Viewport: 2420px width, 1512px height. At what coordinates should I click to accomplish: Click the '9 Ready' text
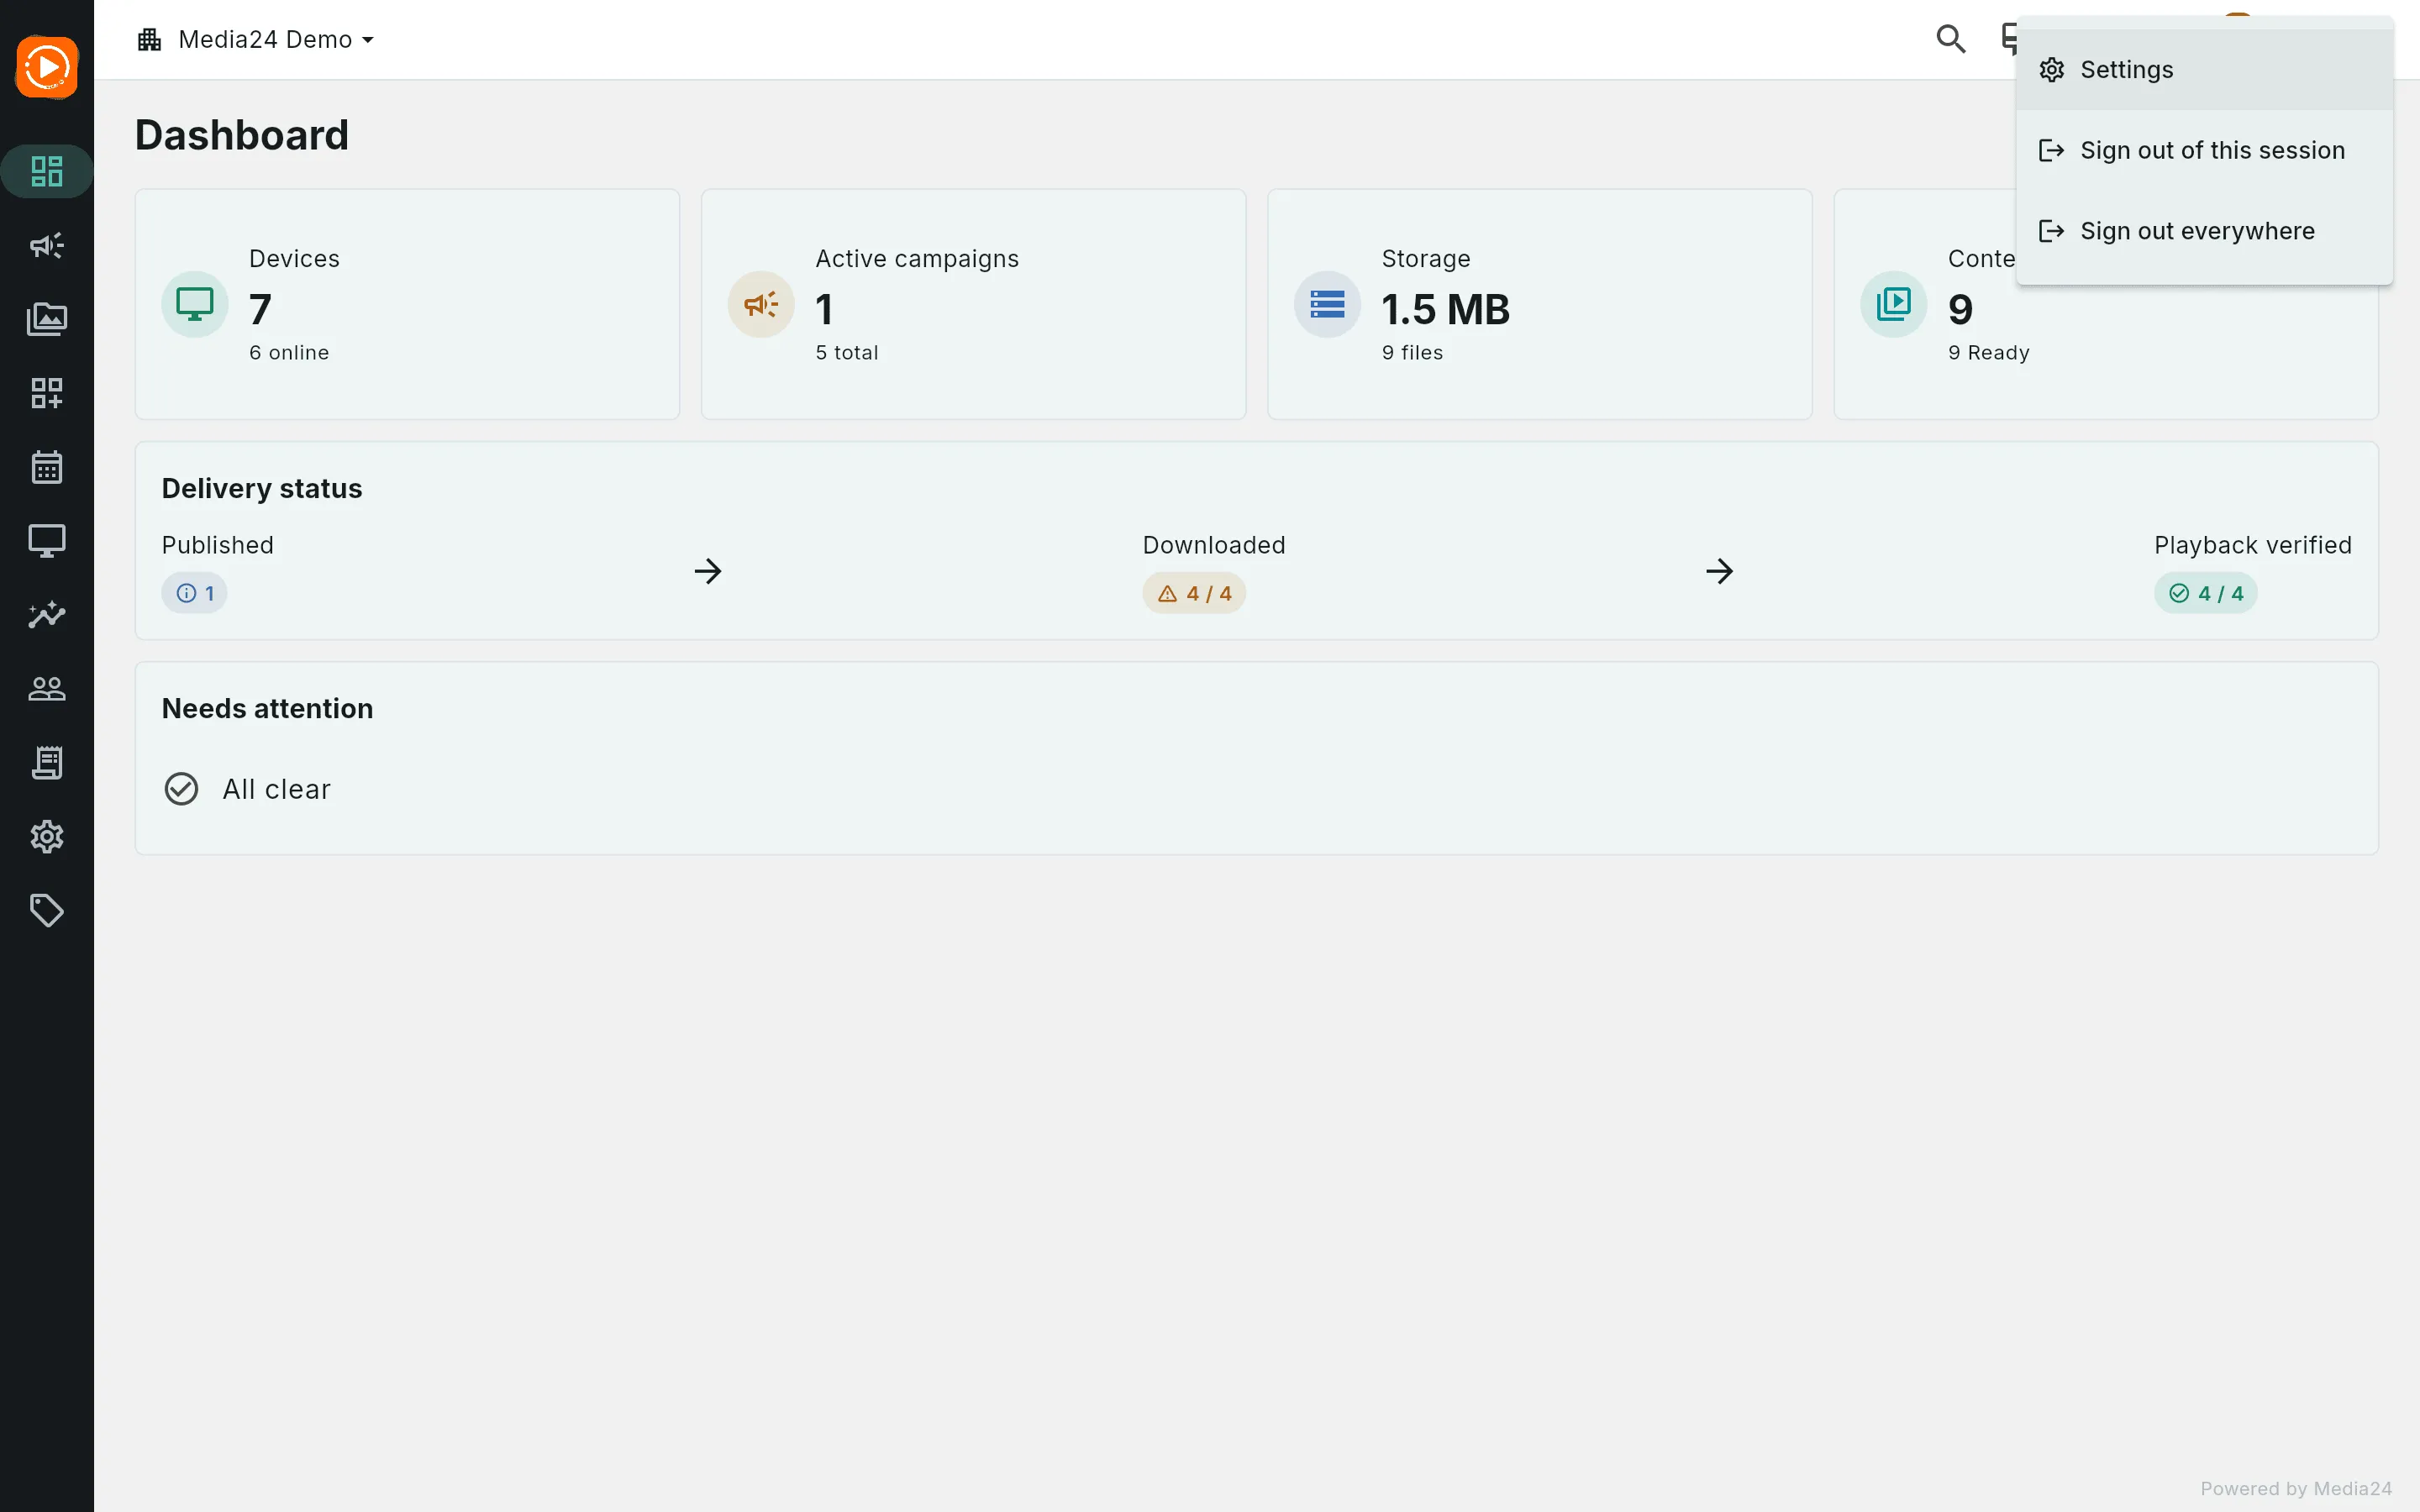pos(1988,353)
